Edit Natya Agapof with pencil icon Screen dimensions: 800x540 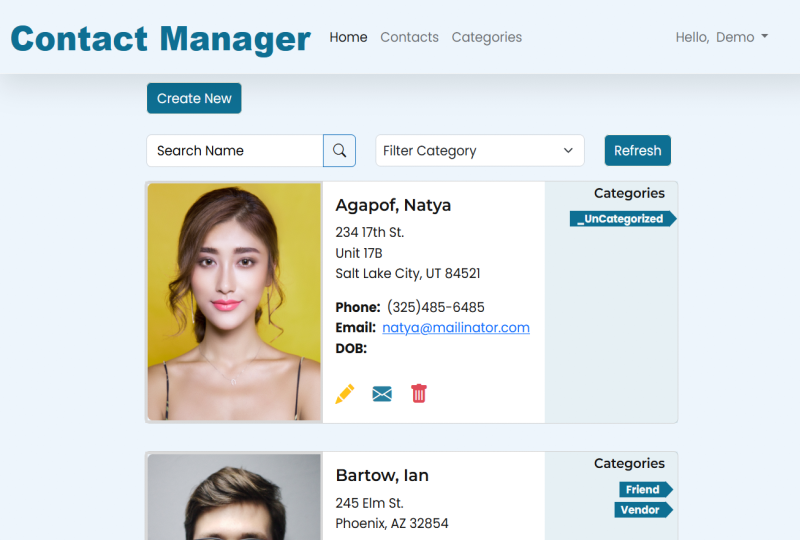pyautogui.click(x=345, y=394)
